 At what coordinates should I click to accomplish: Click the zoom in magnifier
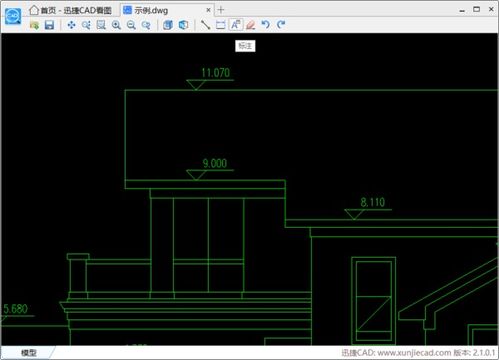pyautogui.click(x=116, y=25)
